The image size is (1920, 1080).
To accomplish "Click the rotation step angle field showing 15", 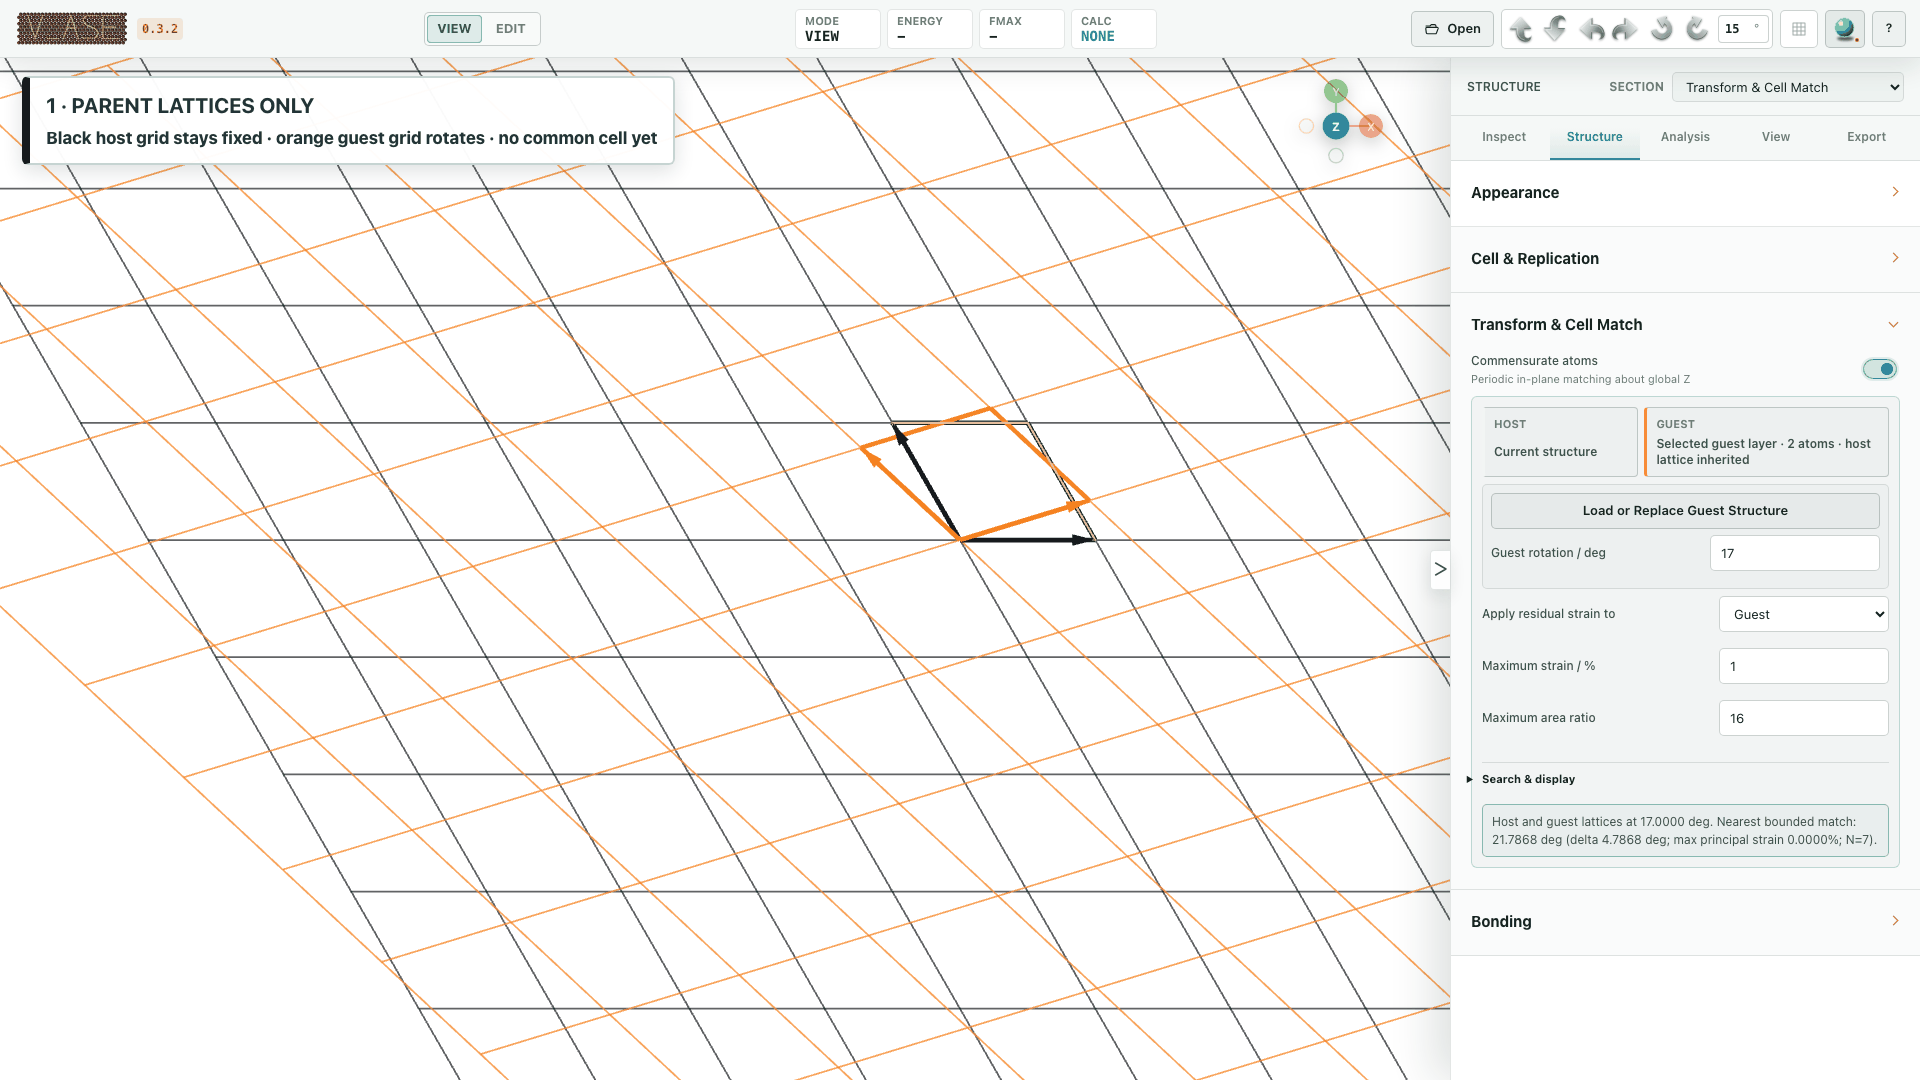I will click(x=1743, y=29).
